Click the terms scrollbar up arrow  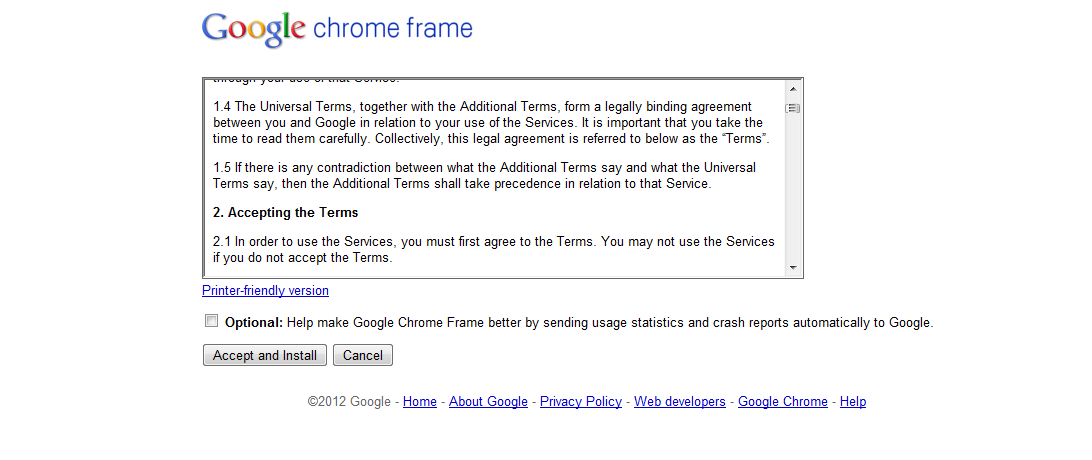coord(793,89)
